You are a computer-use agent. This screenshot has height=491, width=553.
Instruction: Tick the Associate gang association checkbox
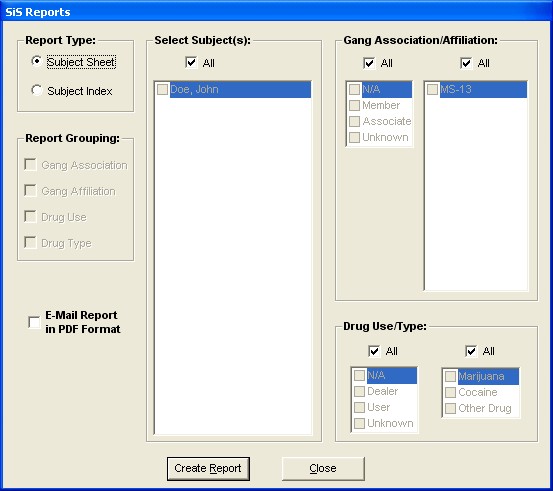coord(354,121)
